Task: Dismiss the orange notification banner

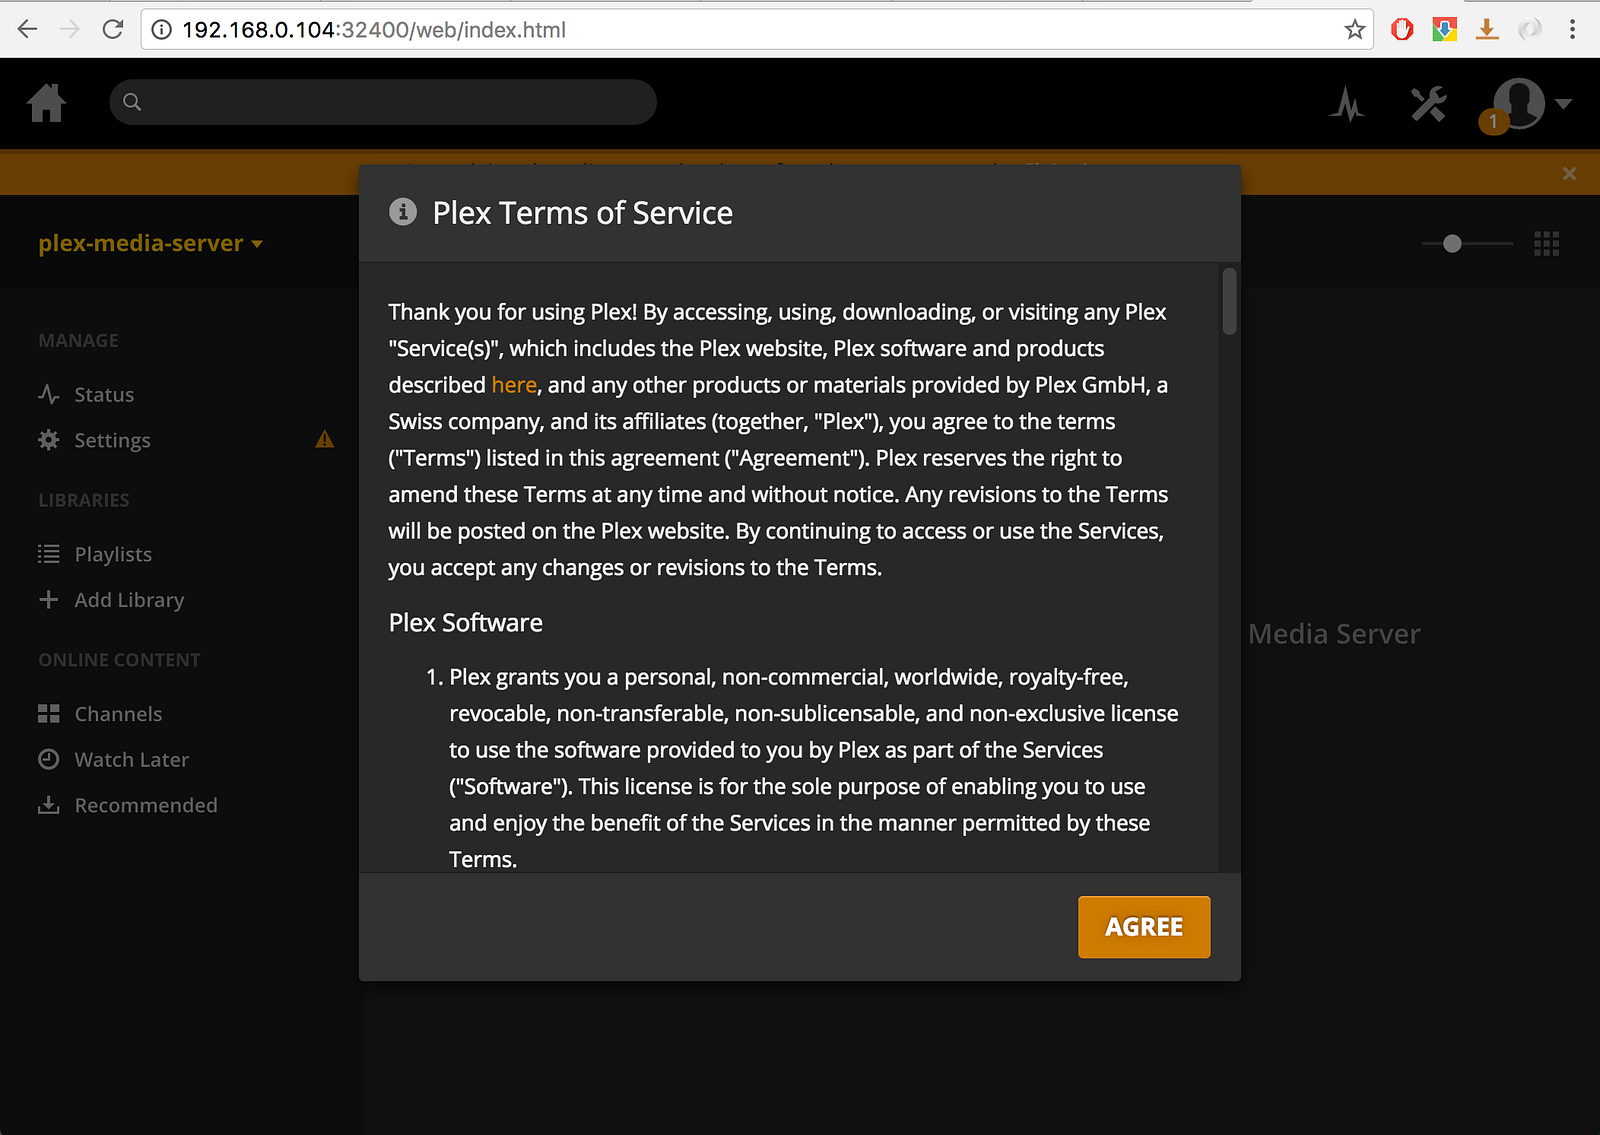Action: coord(1569,174)
